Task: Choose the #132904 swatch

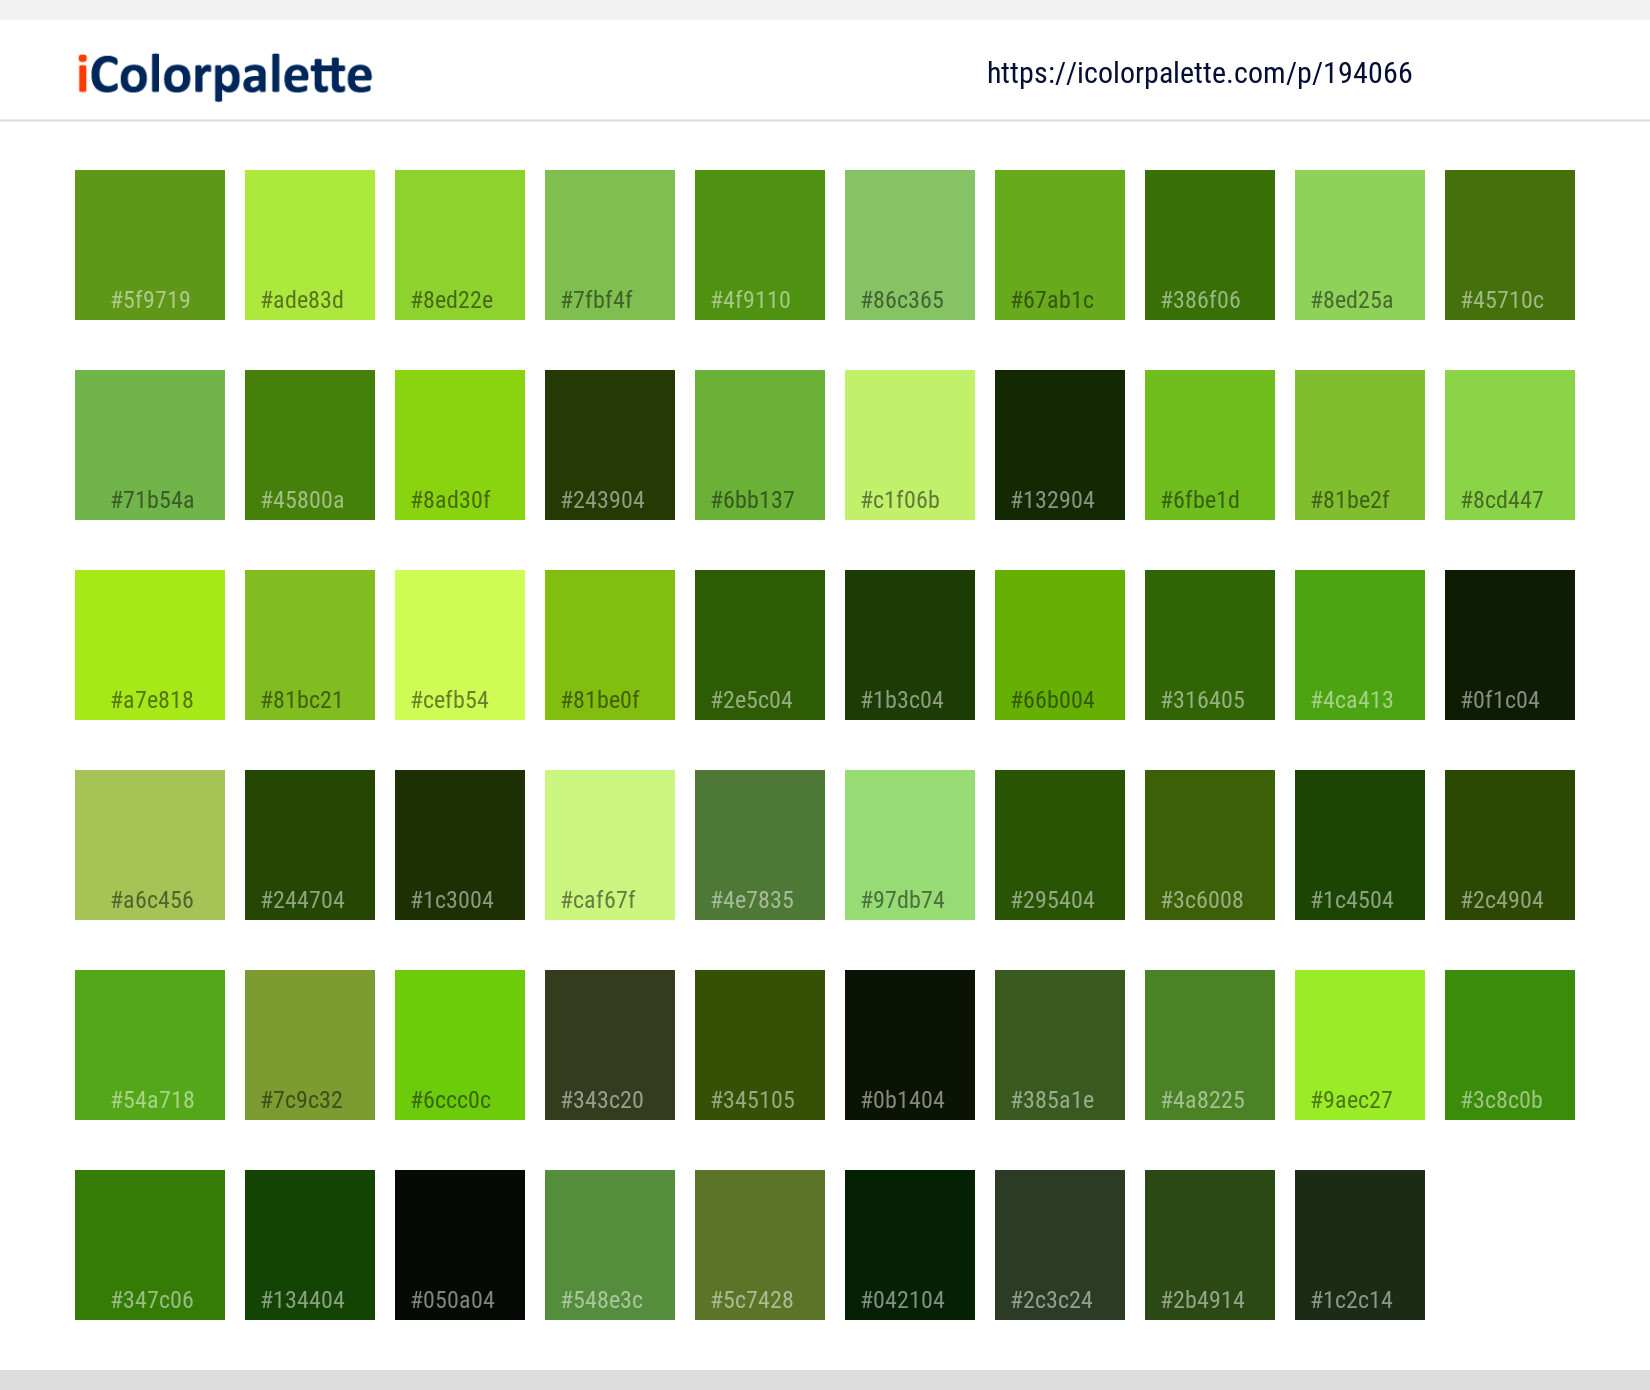Action: [x=1060, y=445]
